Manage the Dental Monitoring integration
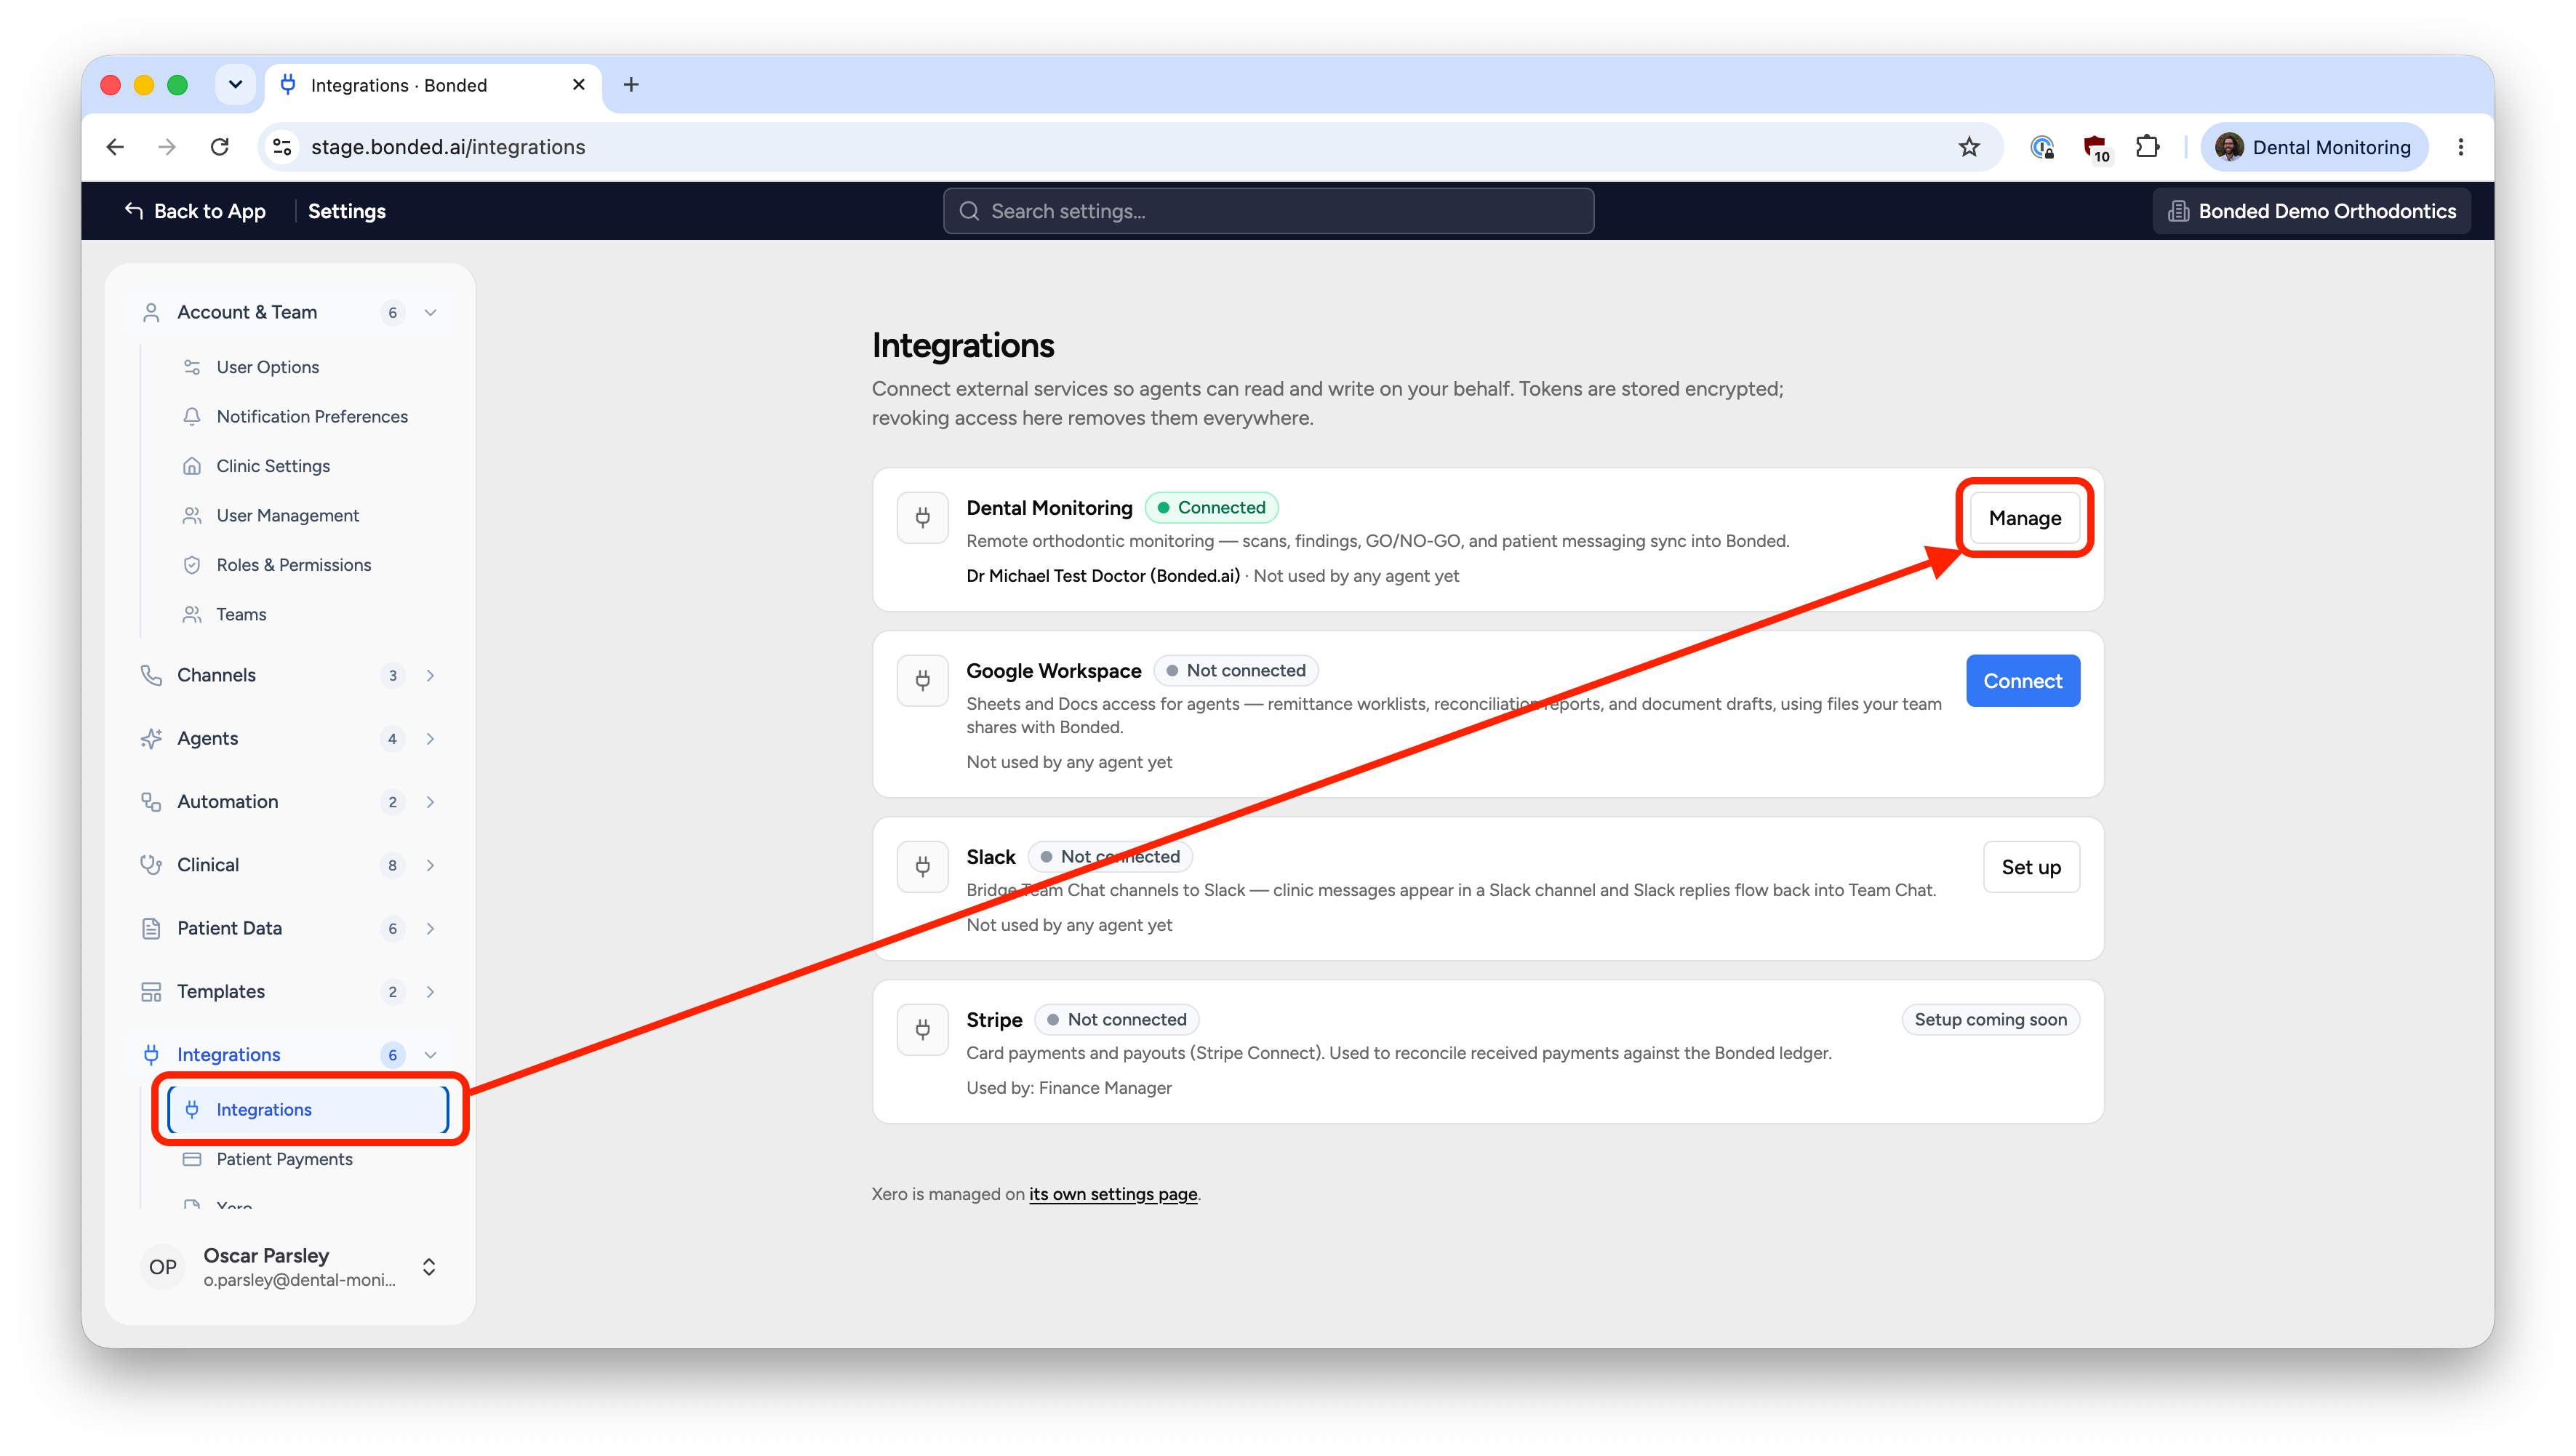 tap(2024, 518)
